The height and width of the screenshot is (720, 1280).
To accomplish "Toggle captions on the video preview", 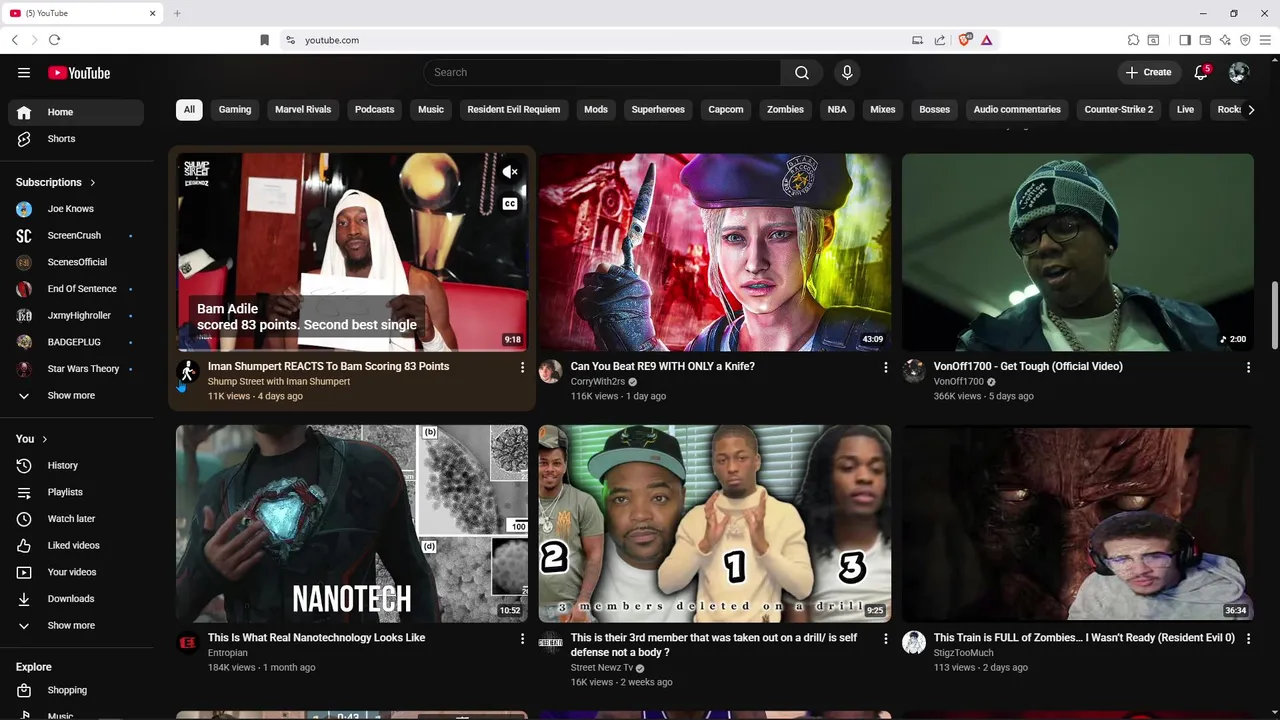I will pyautogui.click(x=510, y=204).
